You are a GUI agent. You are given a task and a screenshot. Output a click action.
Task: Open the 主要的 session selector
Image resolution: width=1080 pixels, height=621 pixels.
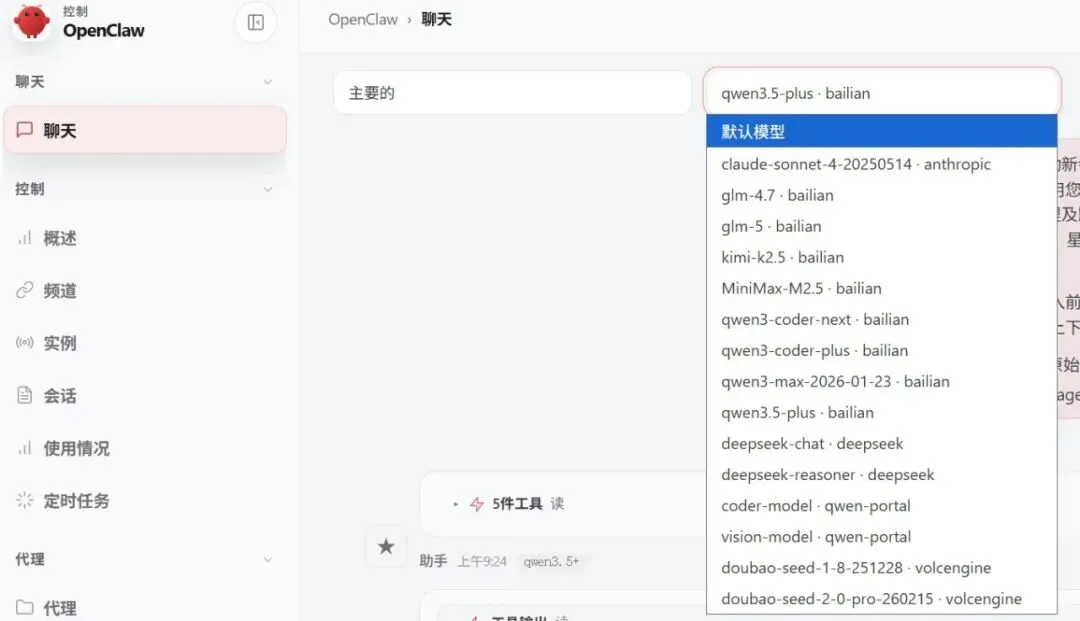click(x=512, y=93)
